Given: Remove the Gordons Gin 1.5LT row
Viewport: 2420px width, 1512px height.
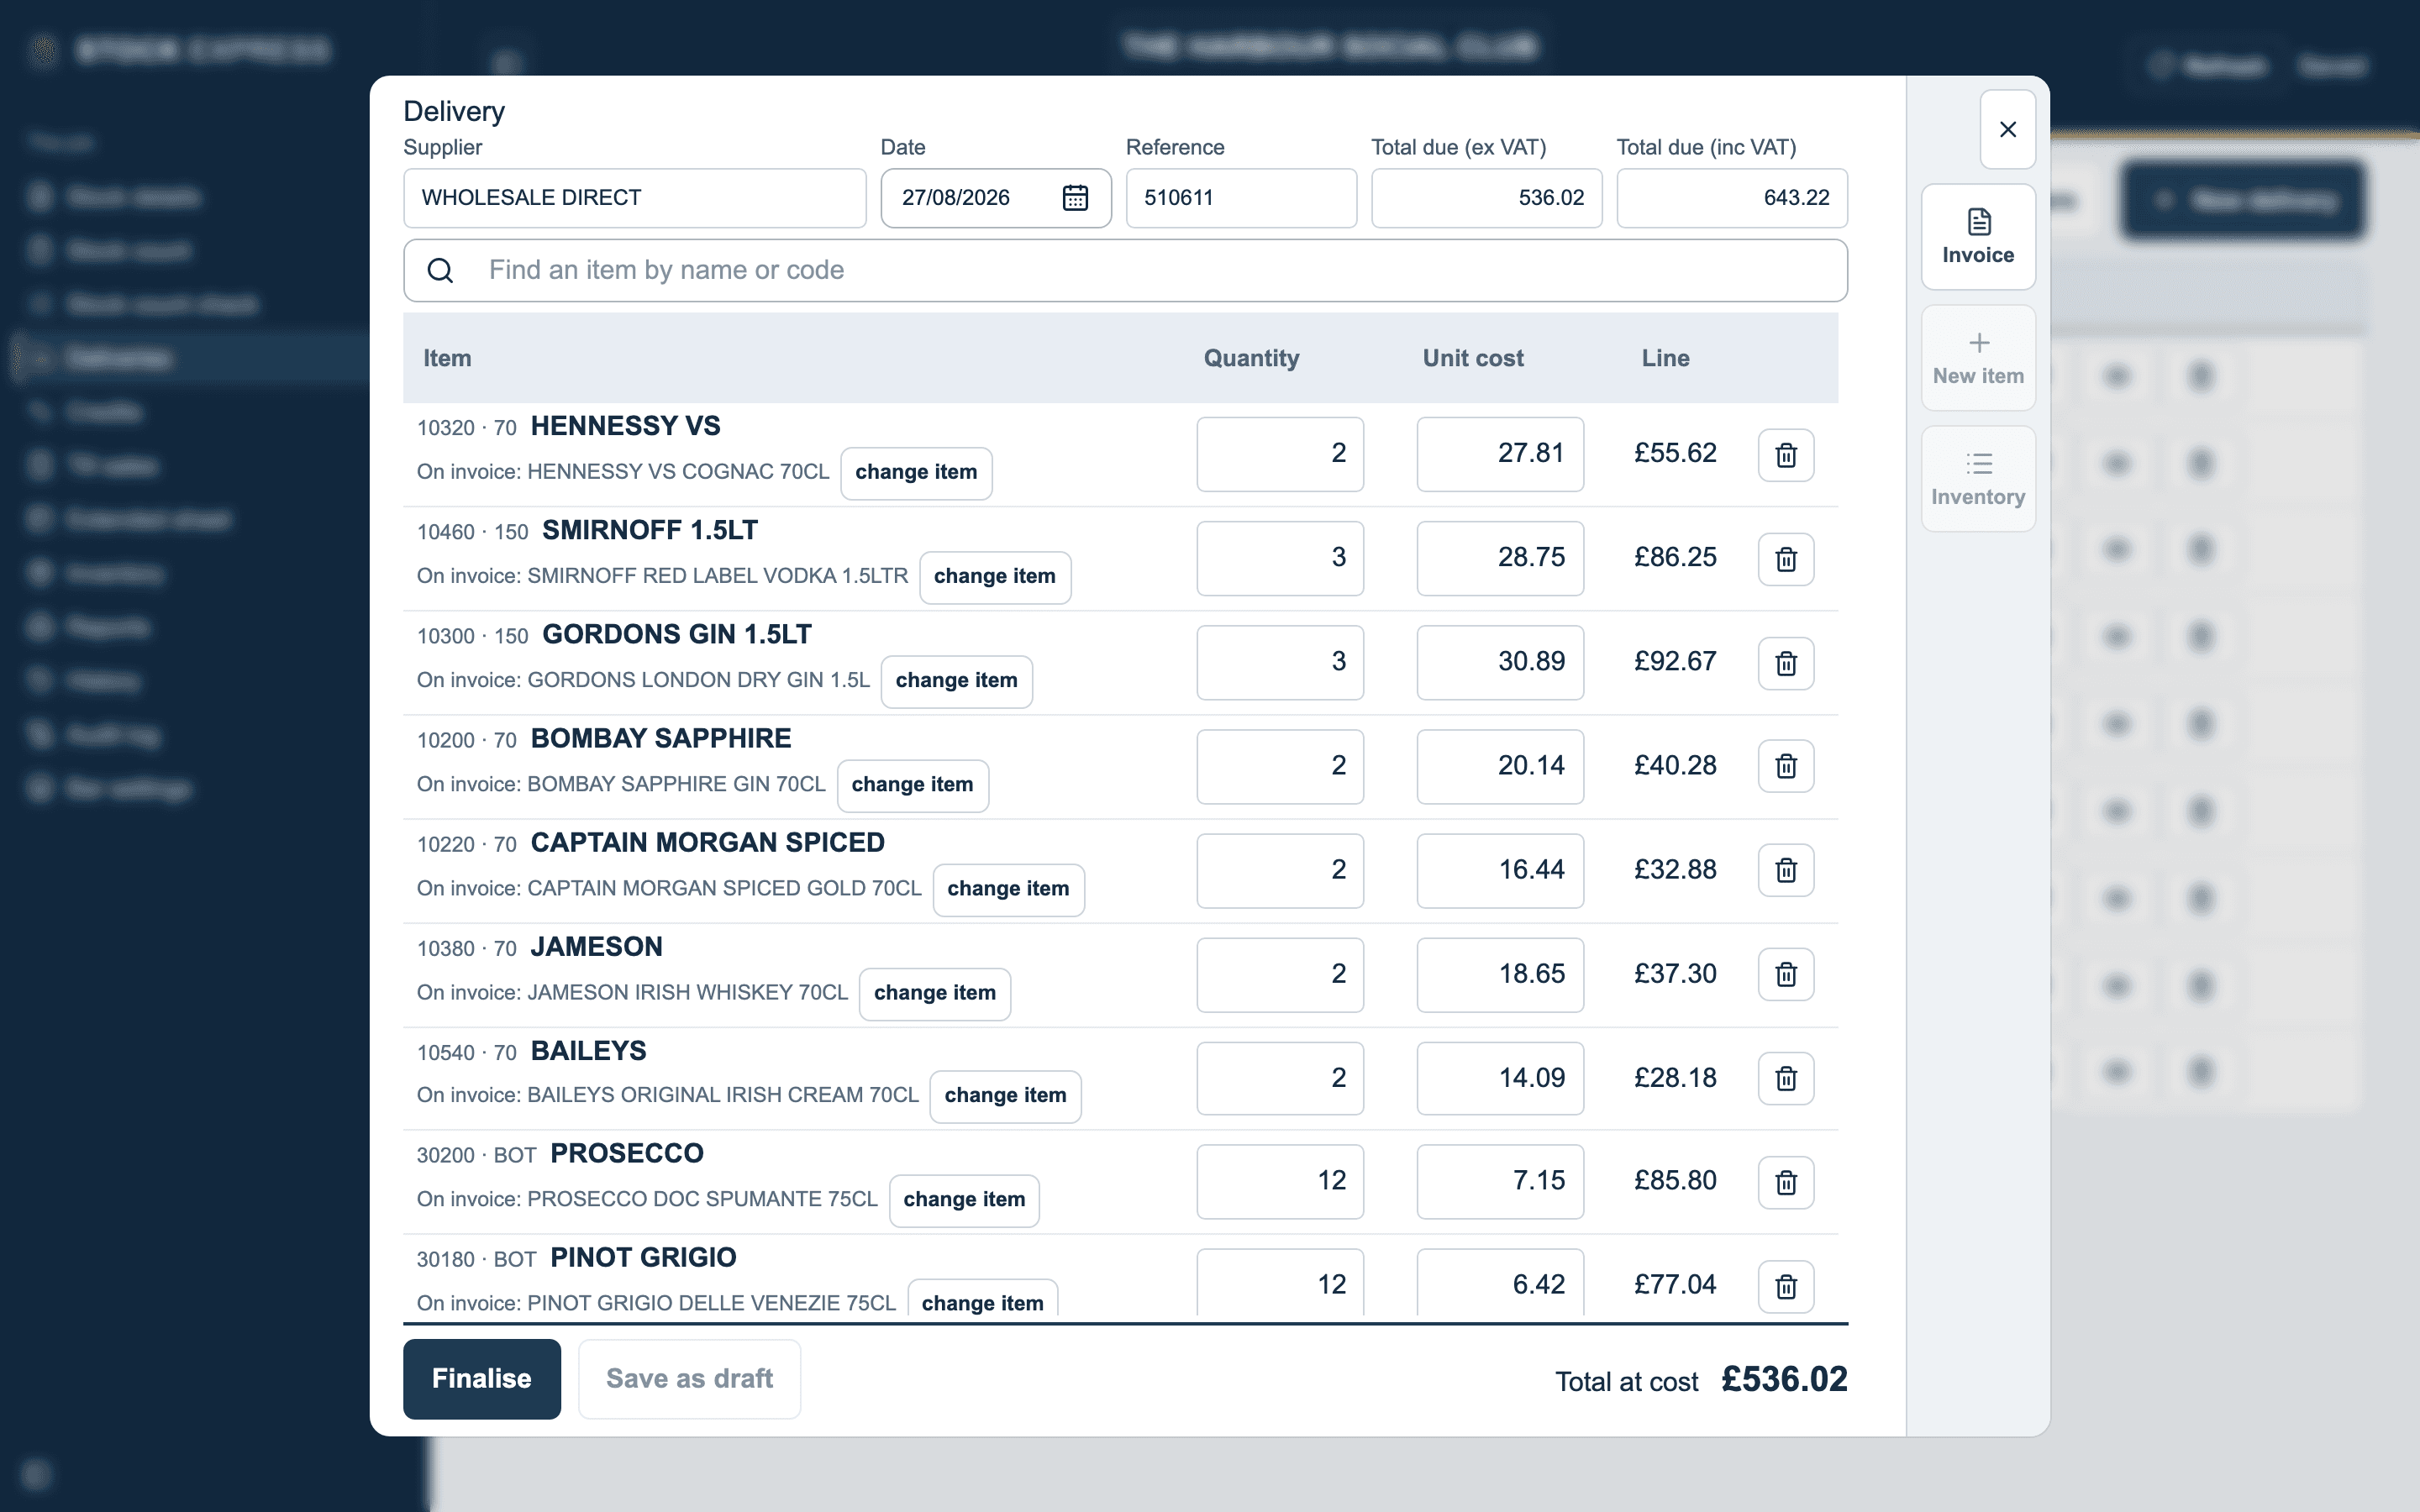Looking at the screenshot, I should pyautogui.click(x=1786, y=663).
